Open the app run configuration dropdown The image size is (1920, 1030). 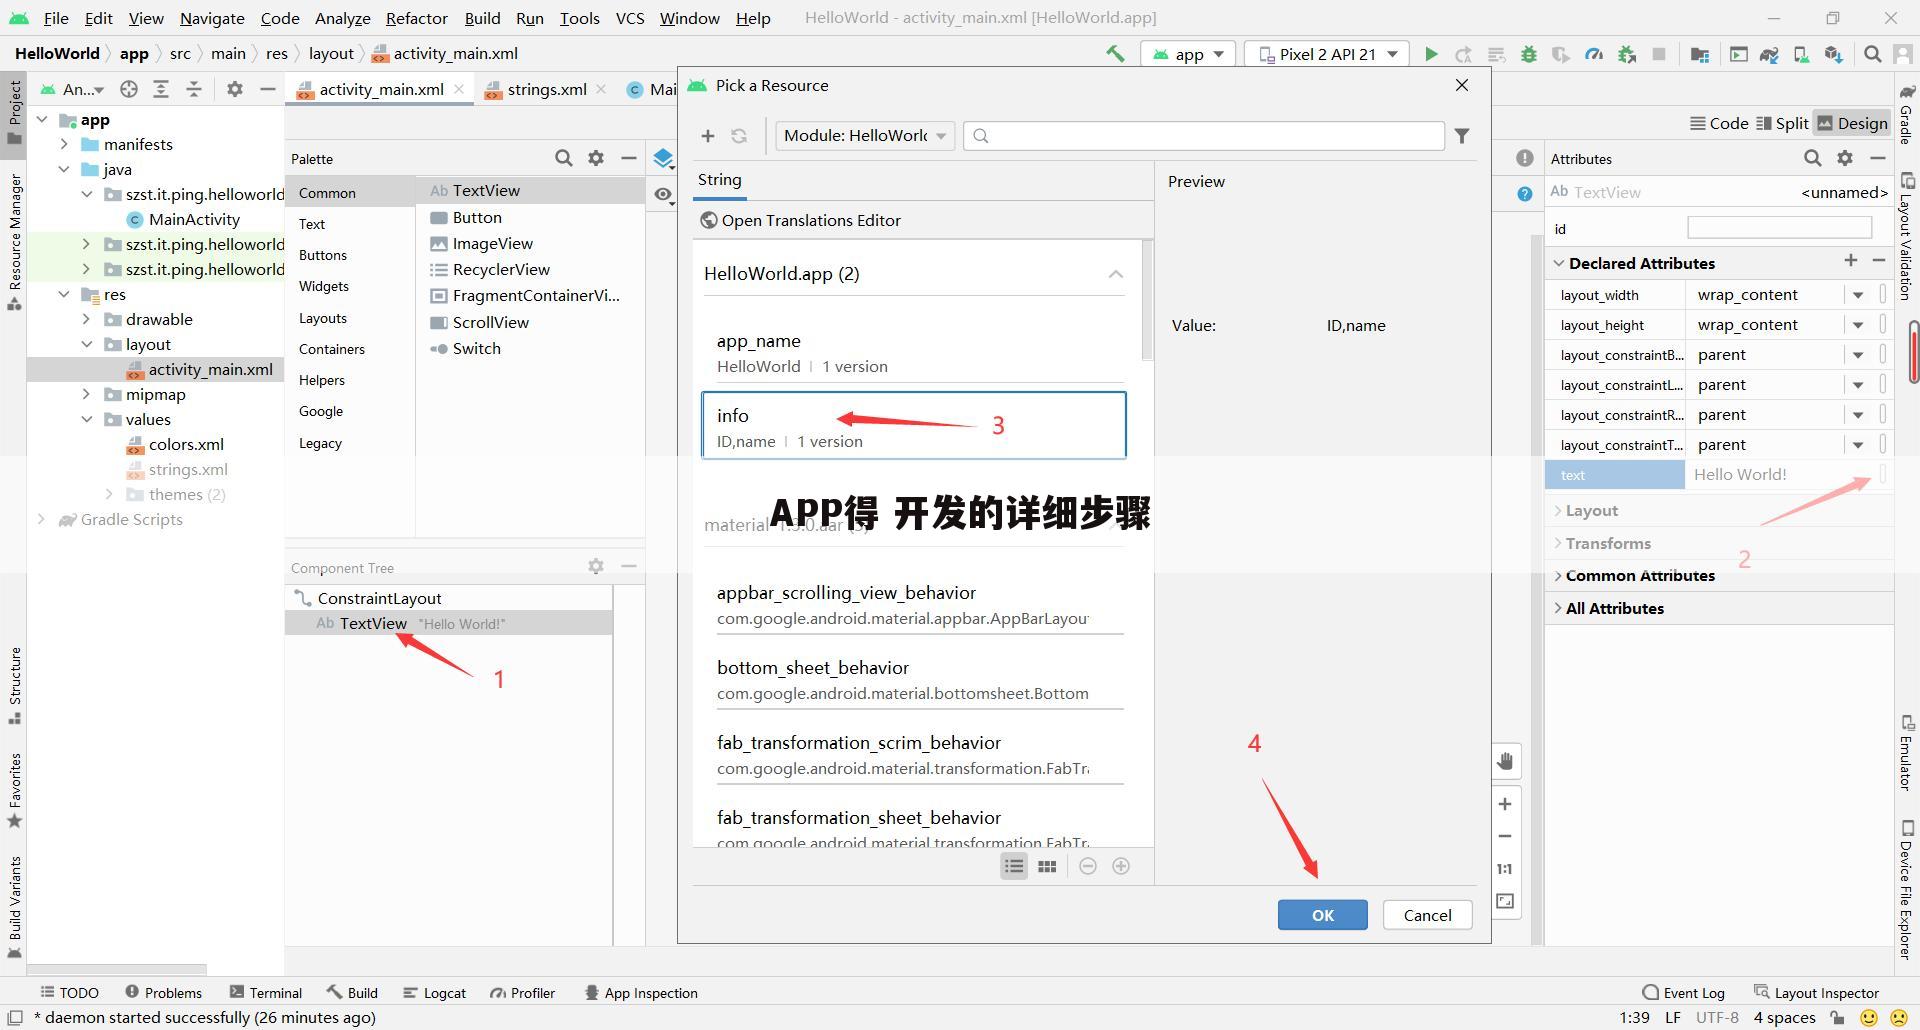[x=1188, y=54]
